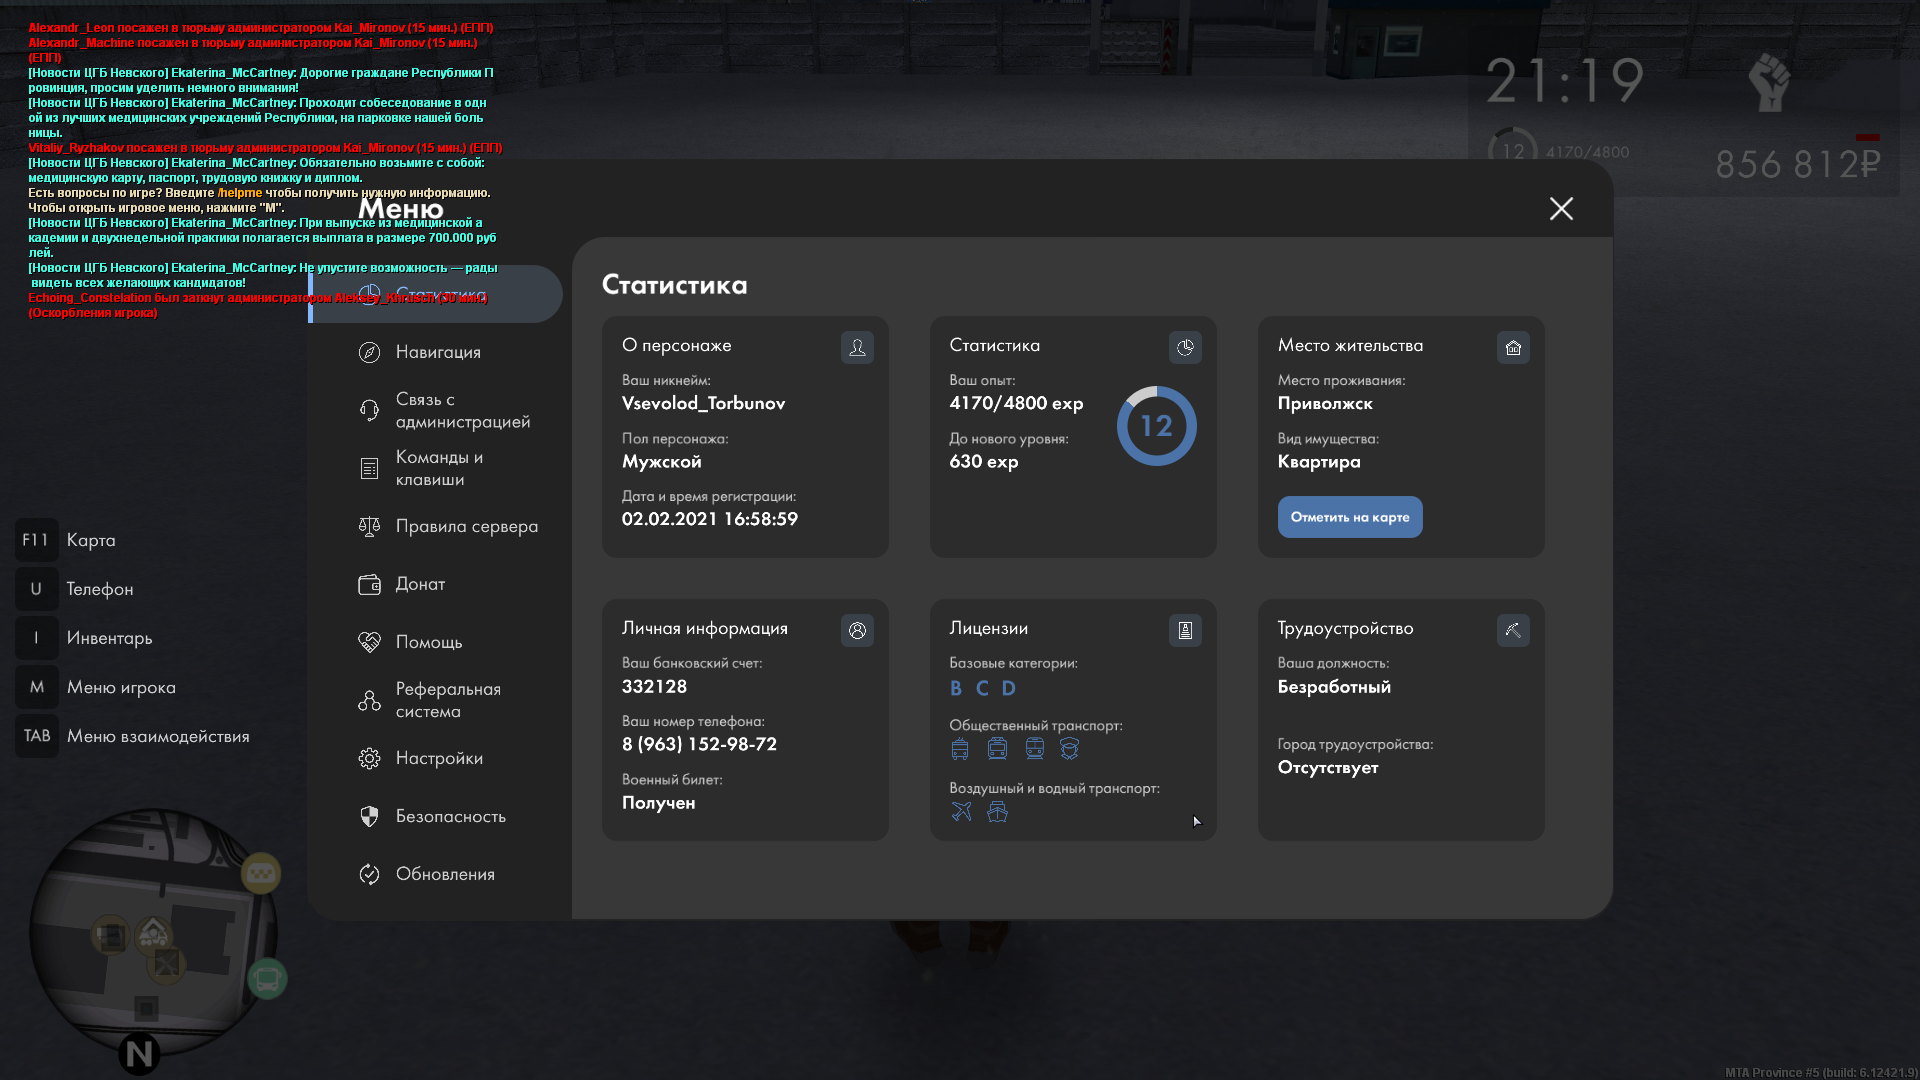Screen dimensions: 1920x1080
Task: Select Правила сервера menu item
Action: tap(466, 526)
